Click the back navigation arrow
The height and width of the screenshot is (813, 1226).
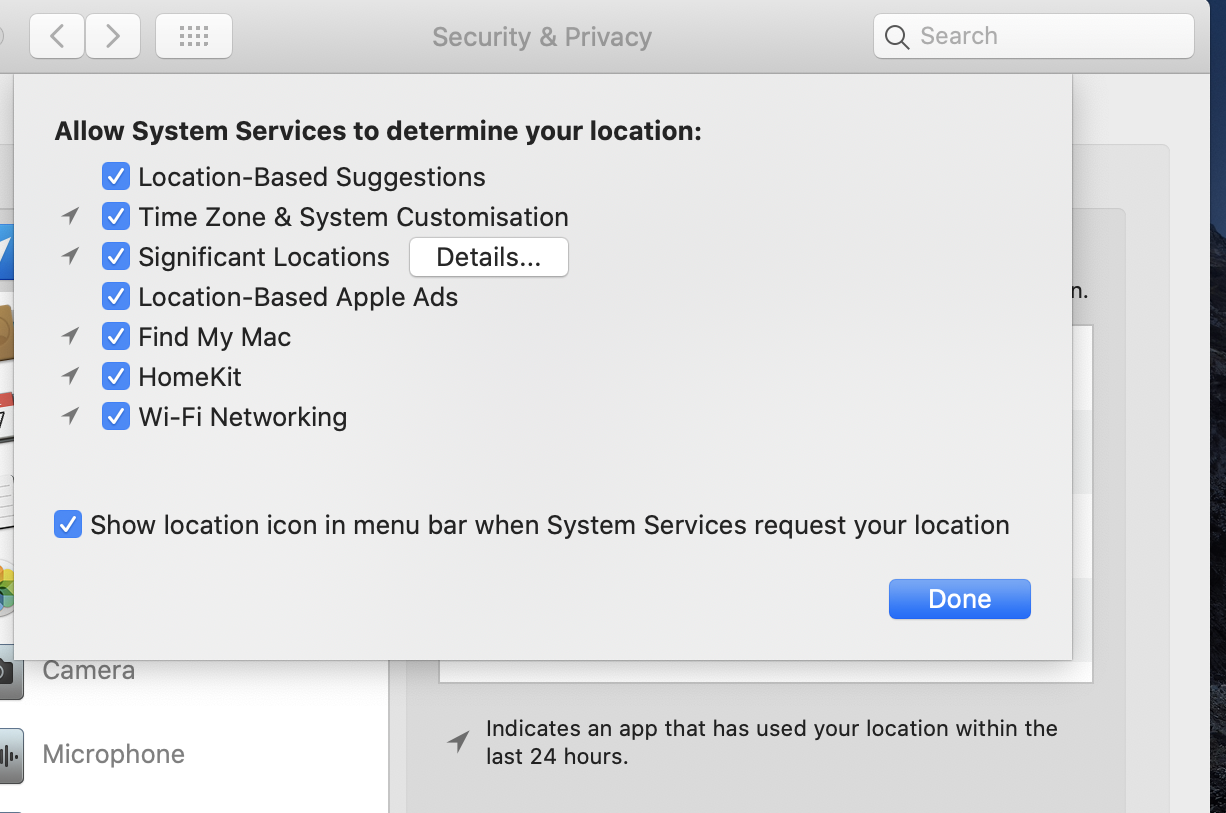click(x=57, y=37)
